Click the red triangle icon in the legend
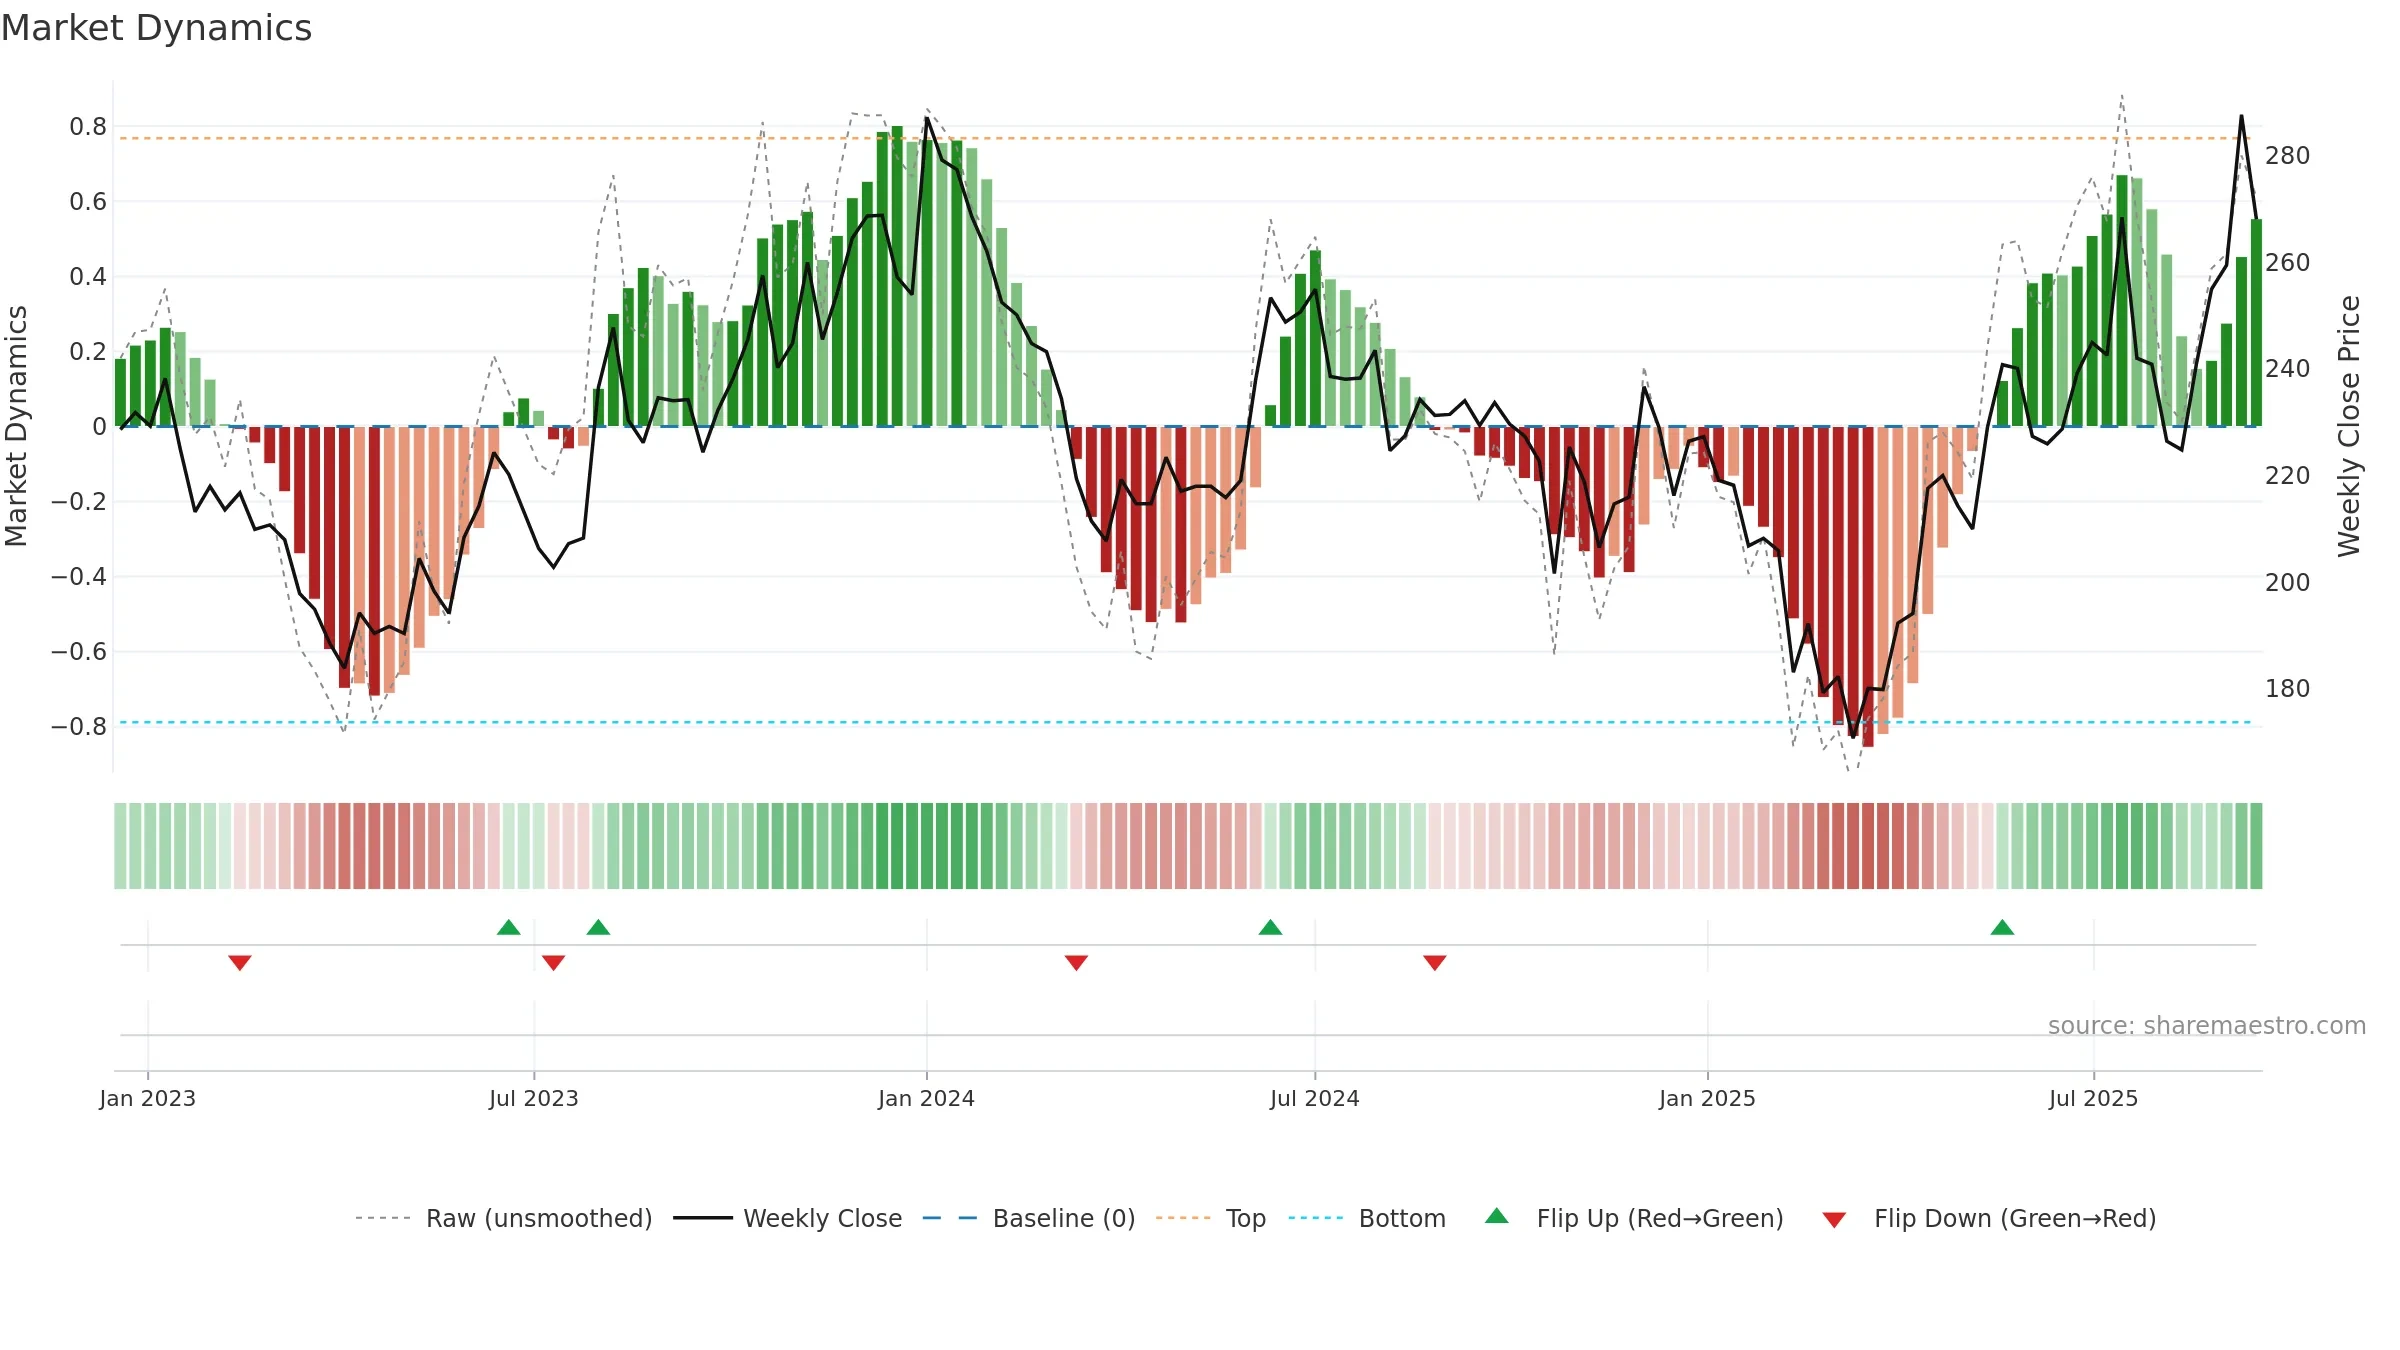2400x1350 pixels. [1834, 1220]
